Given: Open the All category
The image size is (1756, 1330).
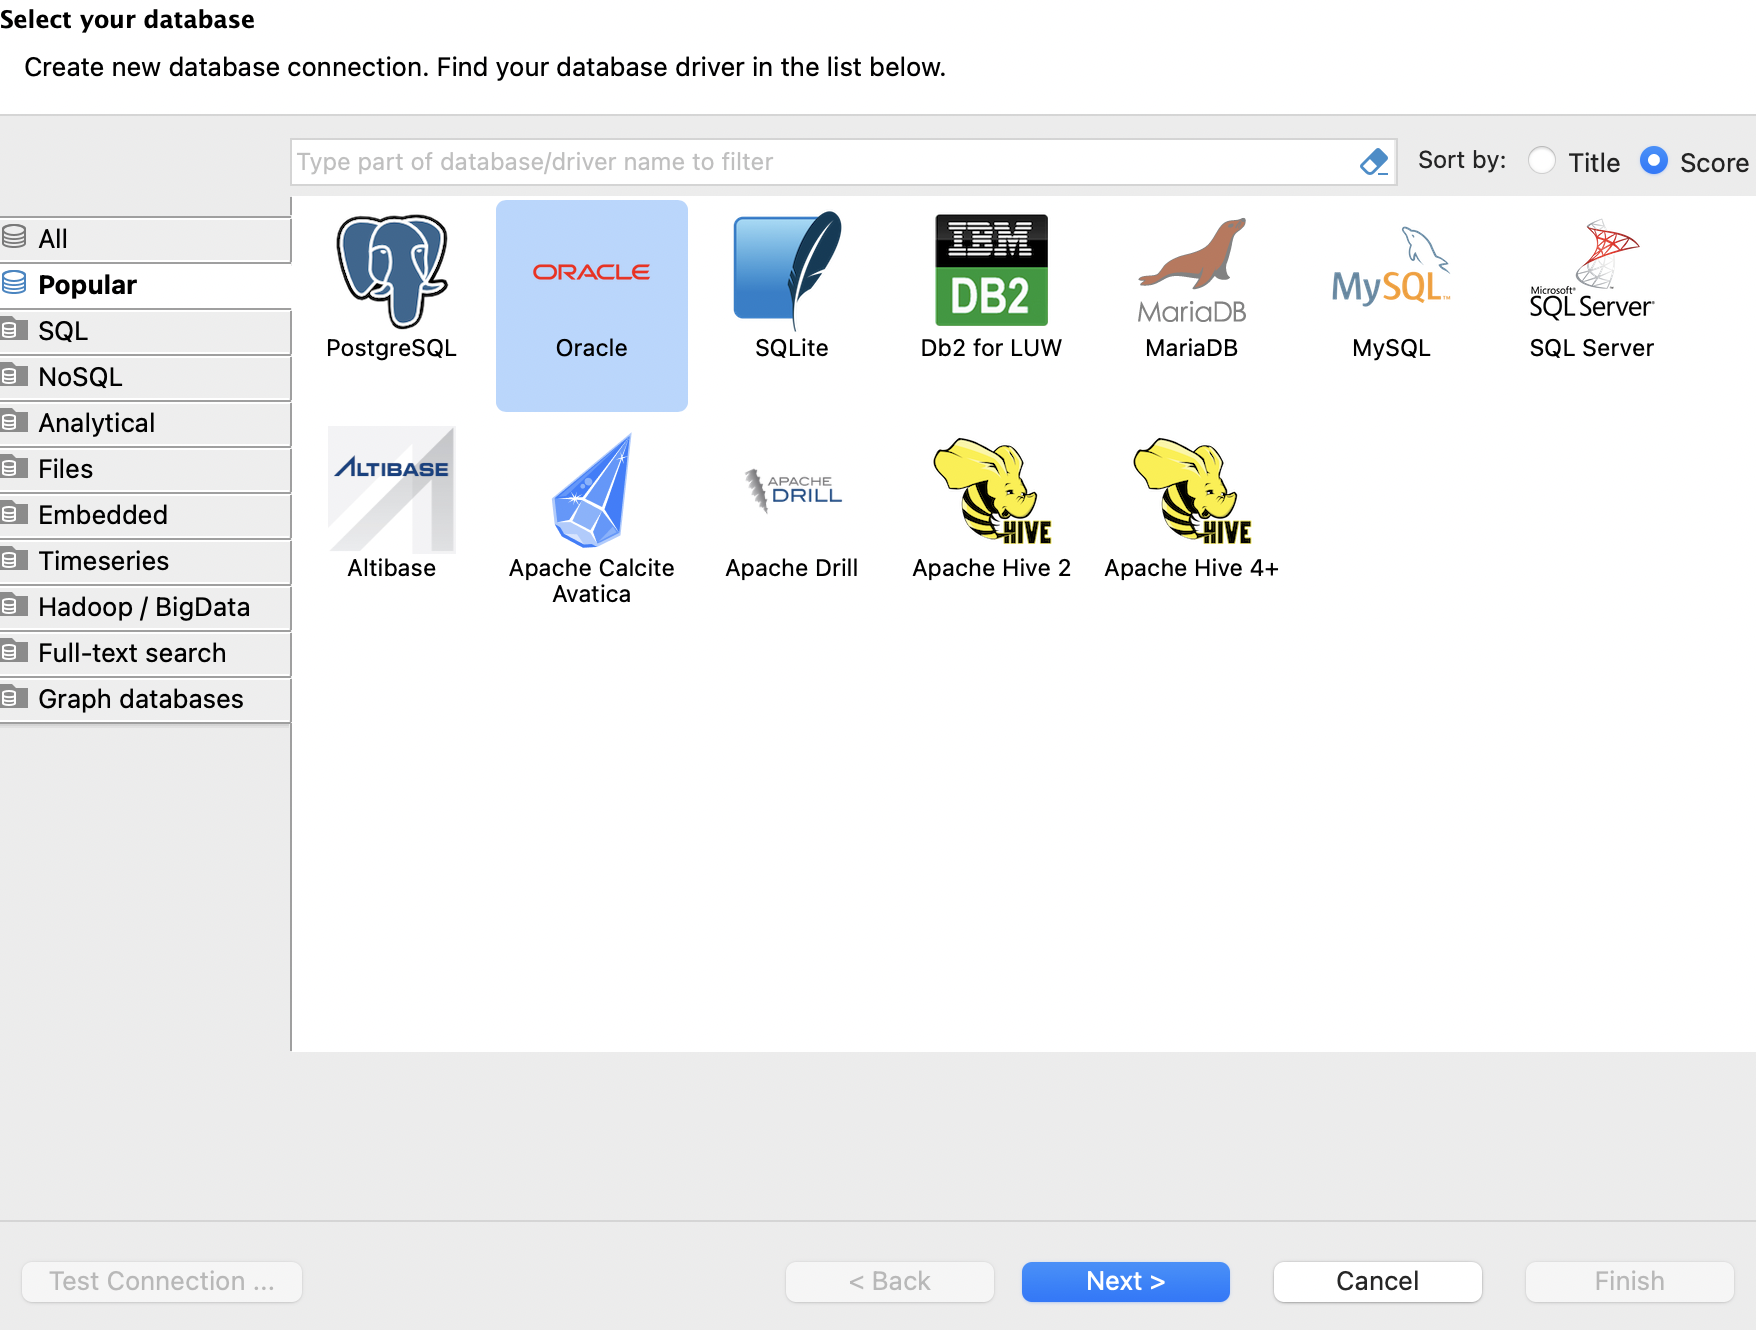Looking at the screenshot, I should click(145, 239).
